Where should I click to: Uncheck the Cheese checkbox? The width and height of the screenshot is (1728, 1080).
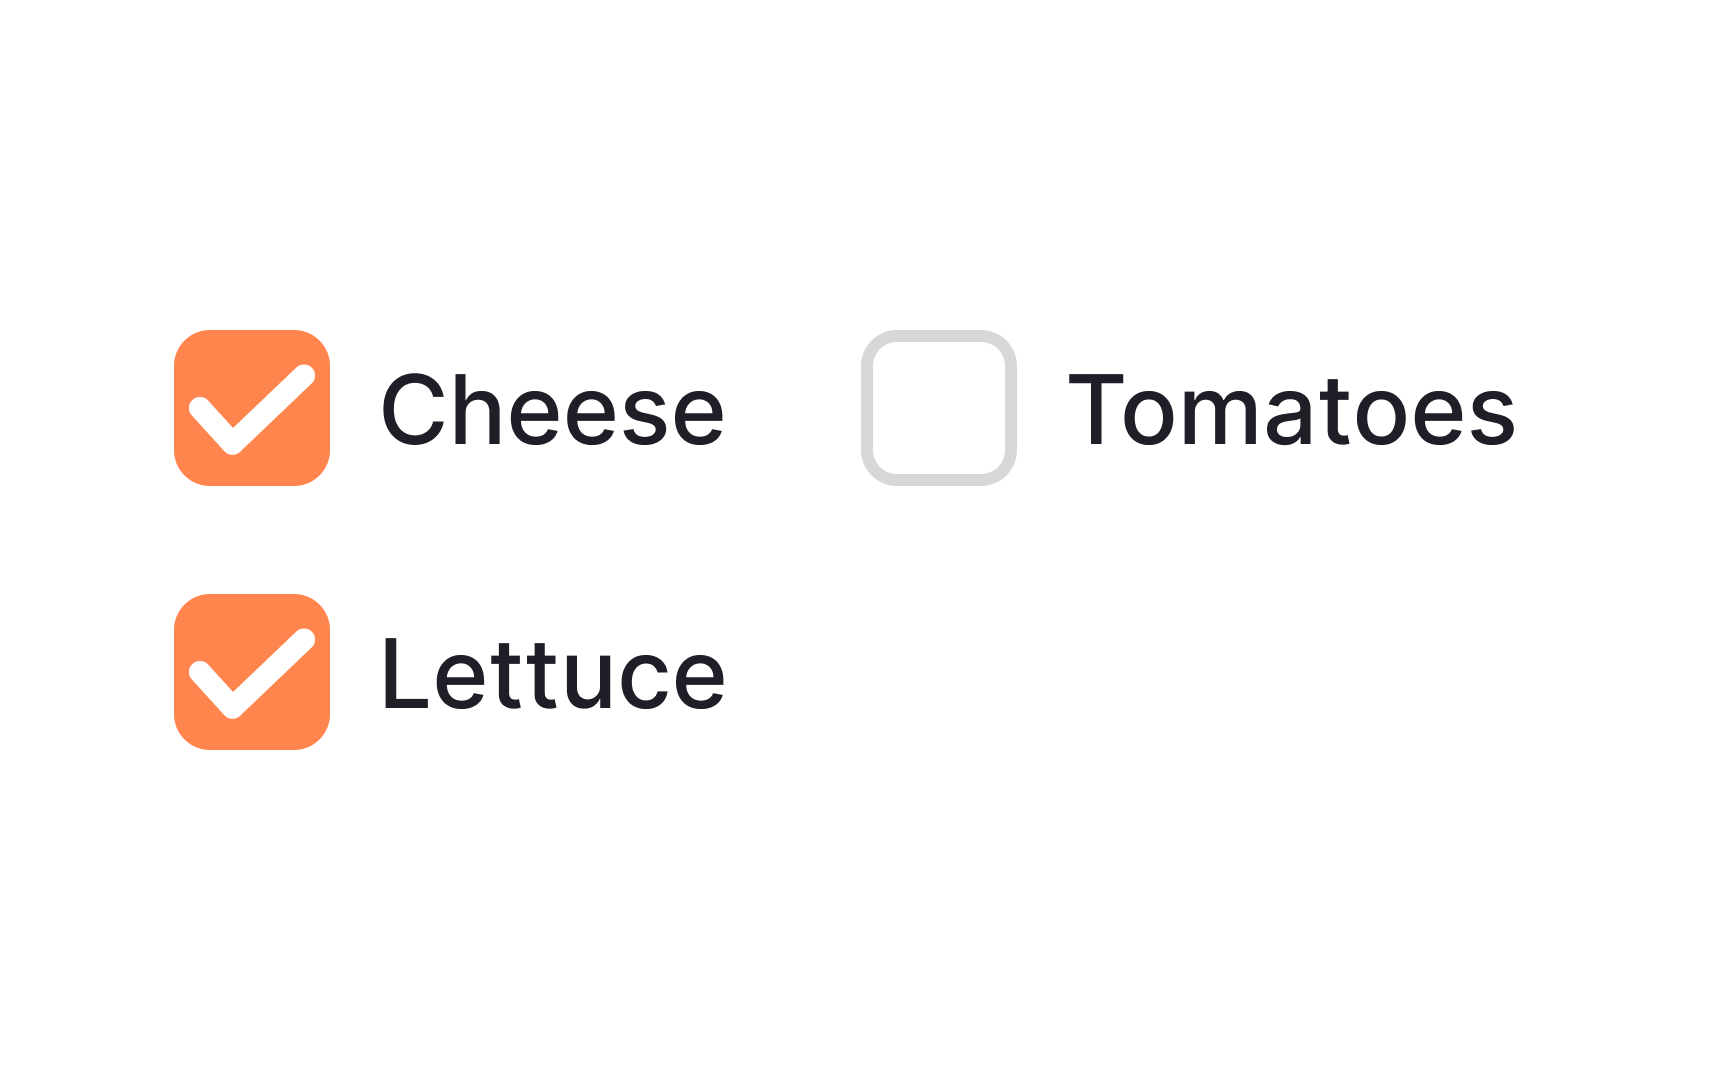pos(252,408)
